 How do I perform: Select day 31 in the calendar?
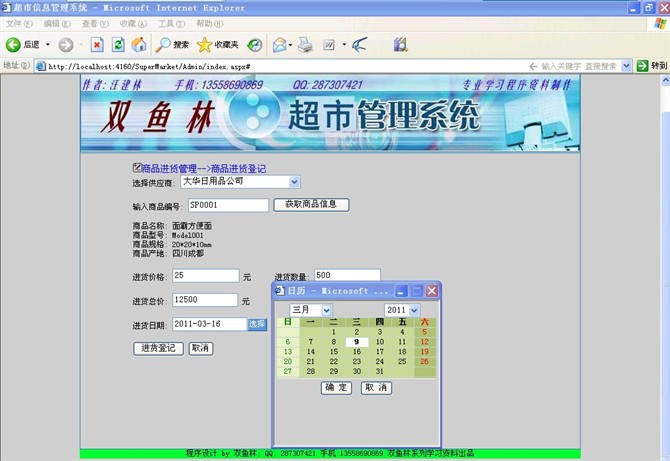click(x=379, y=371)
